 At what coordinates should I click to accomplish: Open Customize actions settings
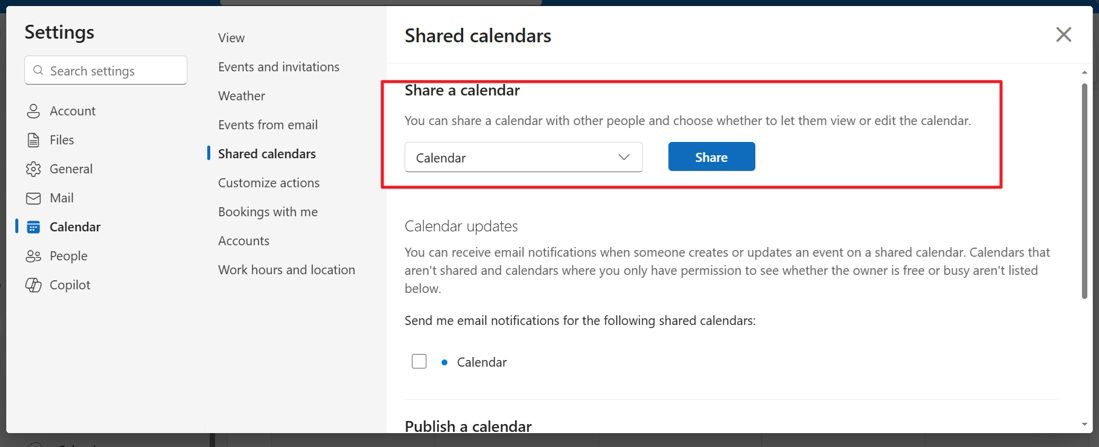(x=269, y=183)
